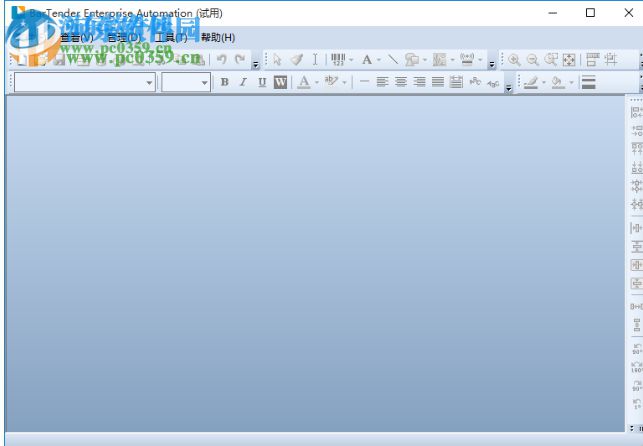Open the word processor W icon

[280, 82]
